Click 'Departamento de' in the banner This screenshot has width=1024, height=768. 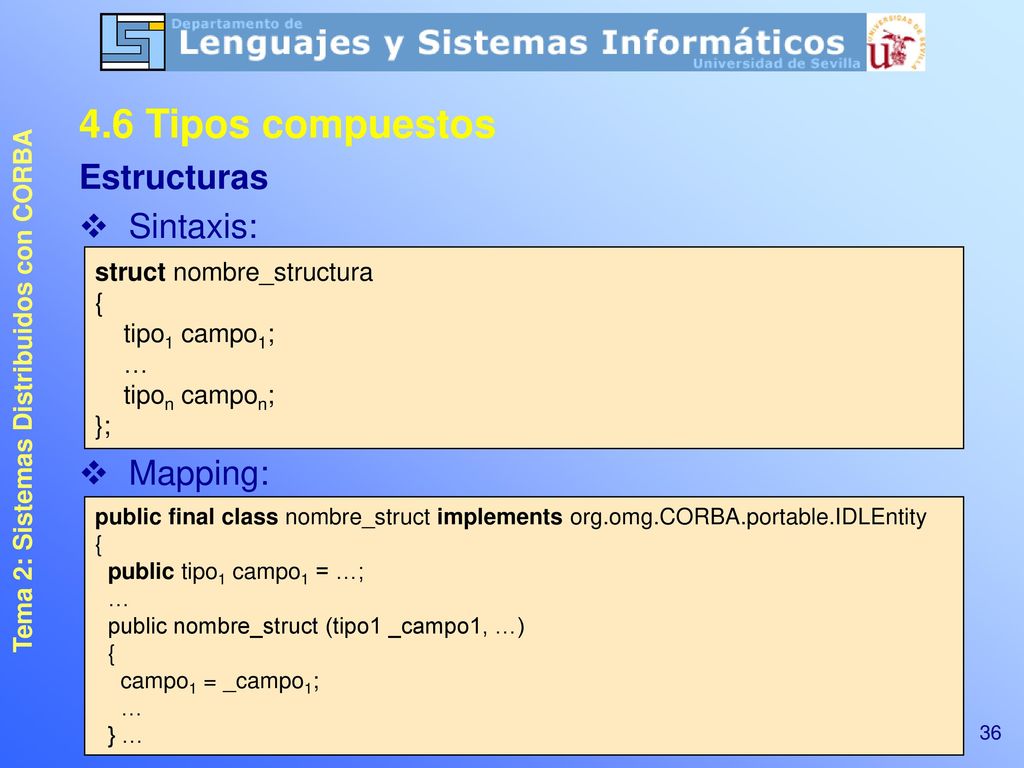[236, 24]
